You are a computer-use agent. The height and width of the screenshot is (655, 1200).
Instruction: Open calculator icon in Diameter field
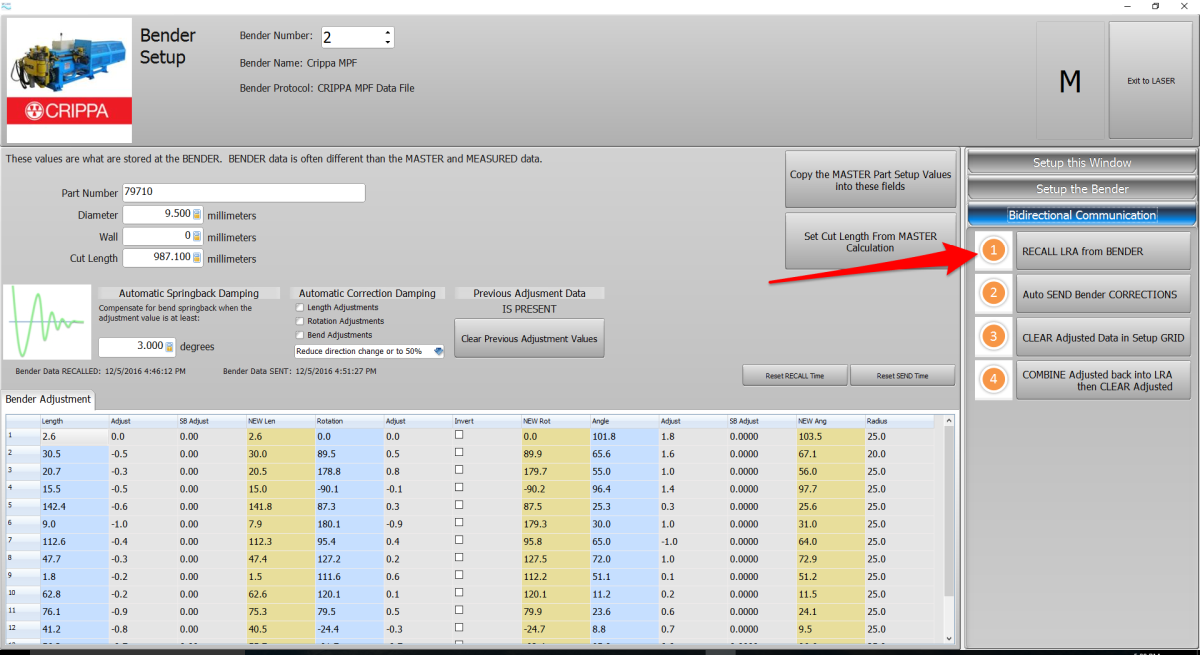click(x=197, y=214)
